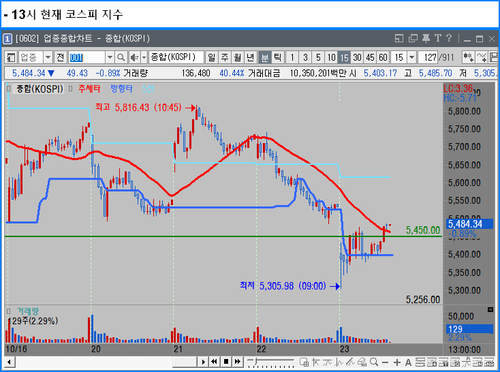Stop chart playback with square button
This screenshot has height=372, width=500.
pos(226,362)
